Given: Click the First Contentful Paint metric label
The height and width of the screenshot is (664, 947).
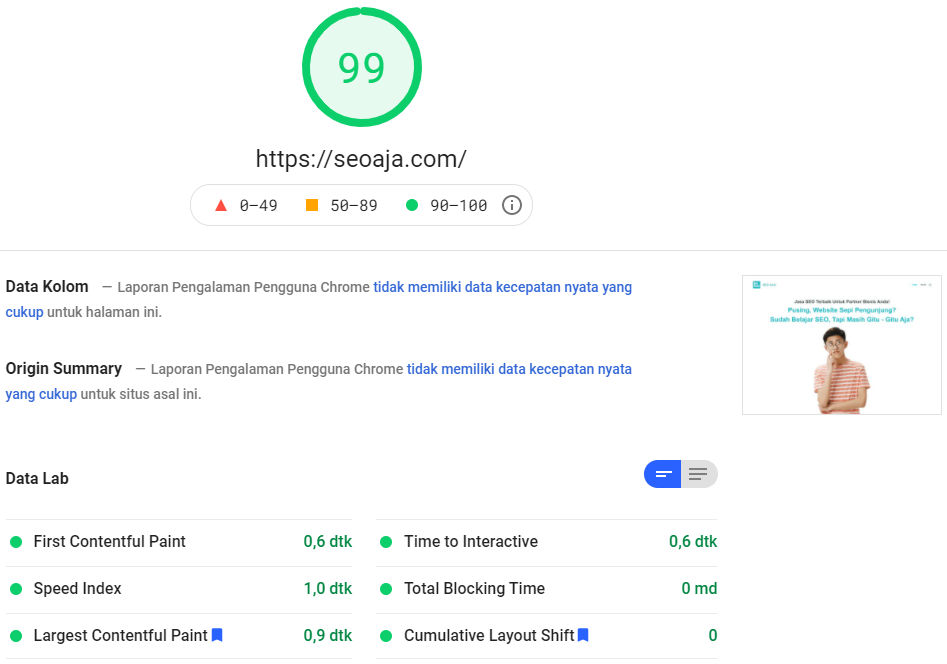Looking at the screenshot, I should pos(109,541).
